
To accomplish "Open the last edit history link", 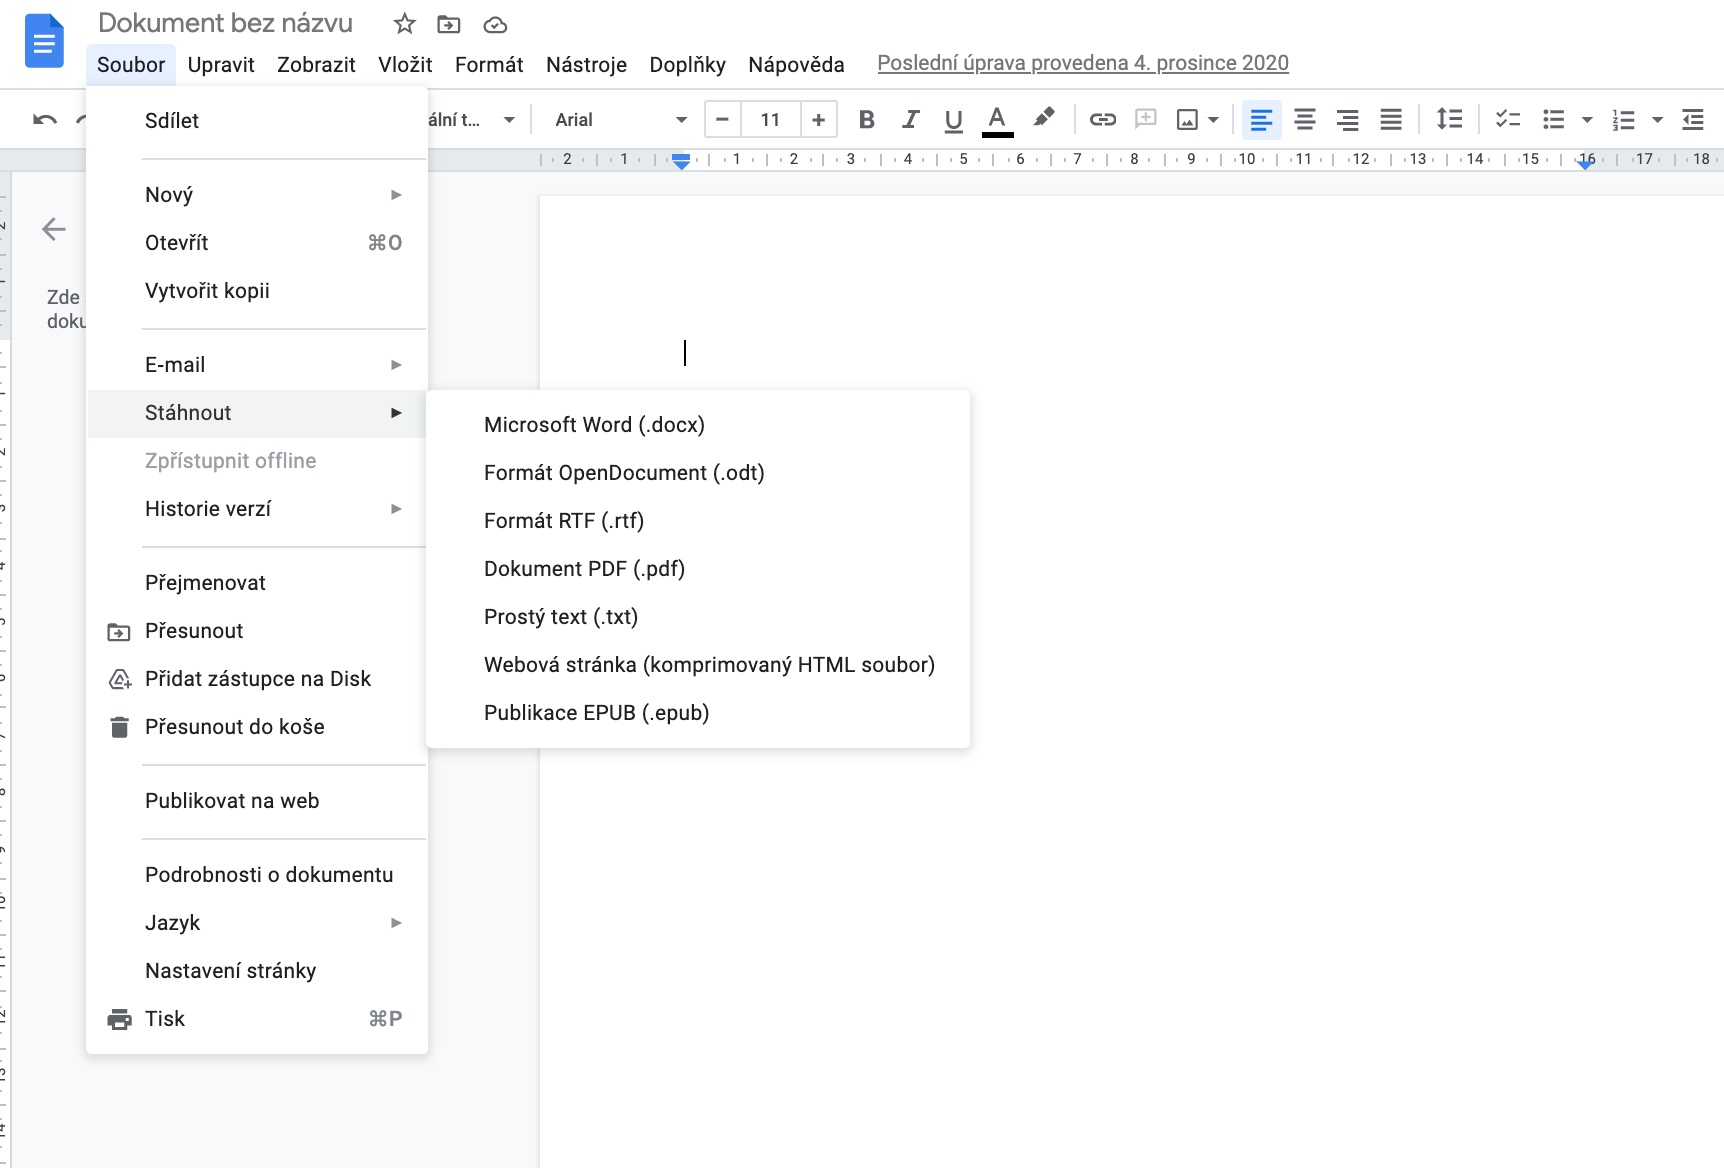I will [x=1082, y=63].
